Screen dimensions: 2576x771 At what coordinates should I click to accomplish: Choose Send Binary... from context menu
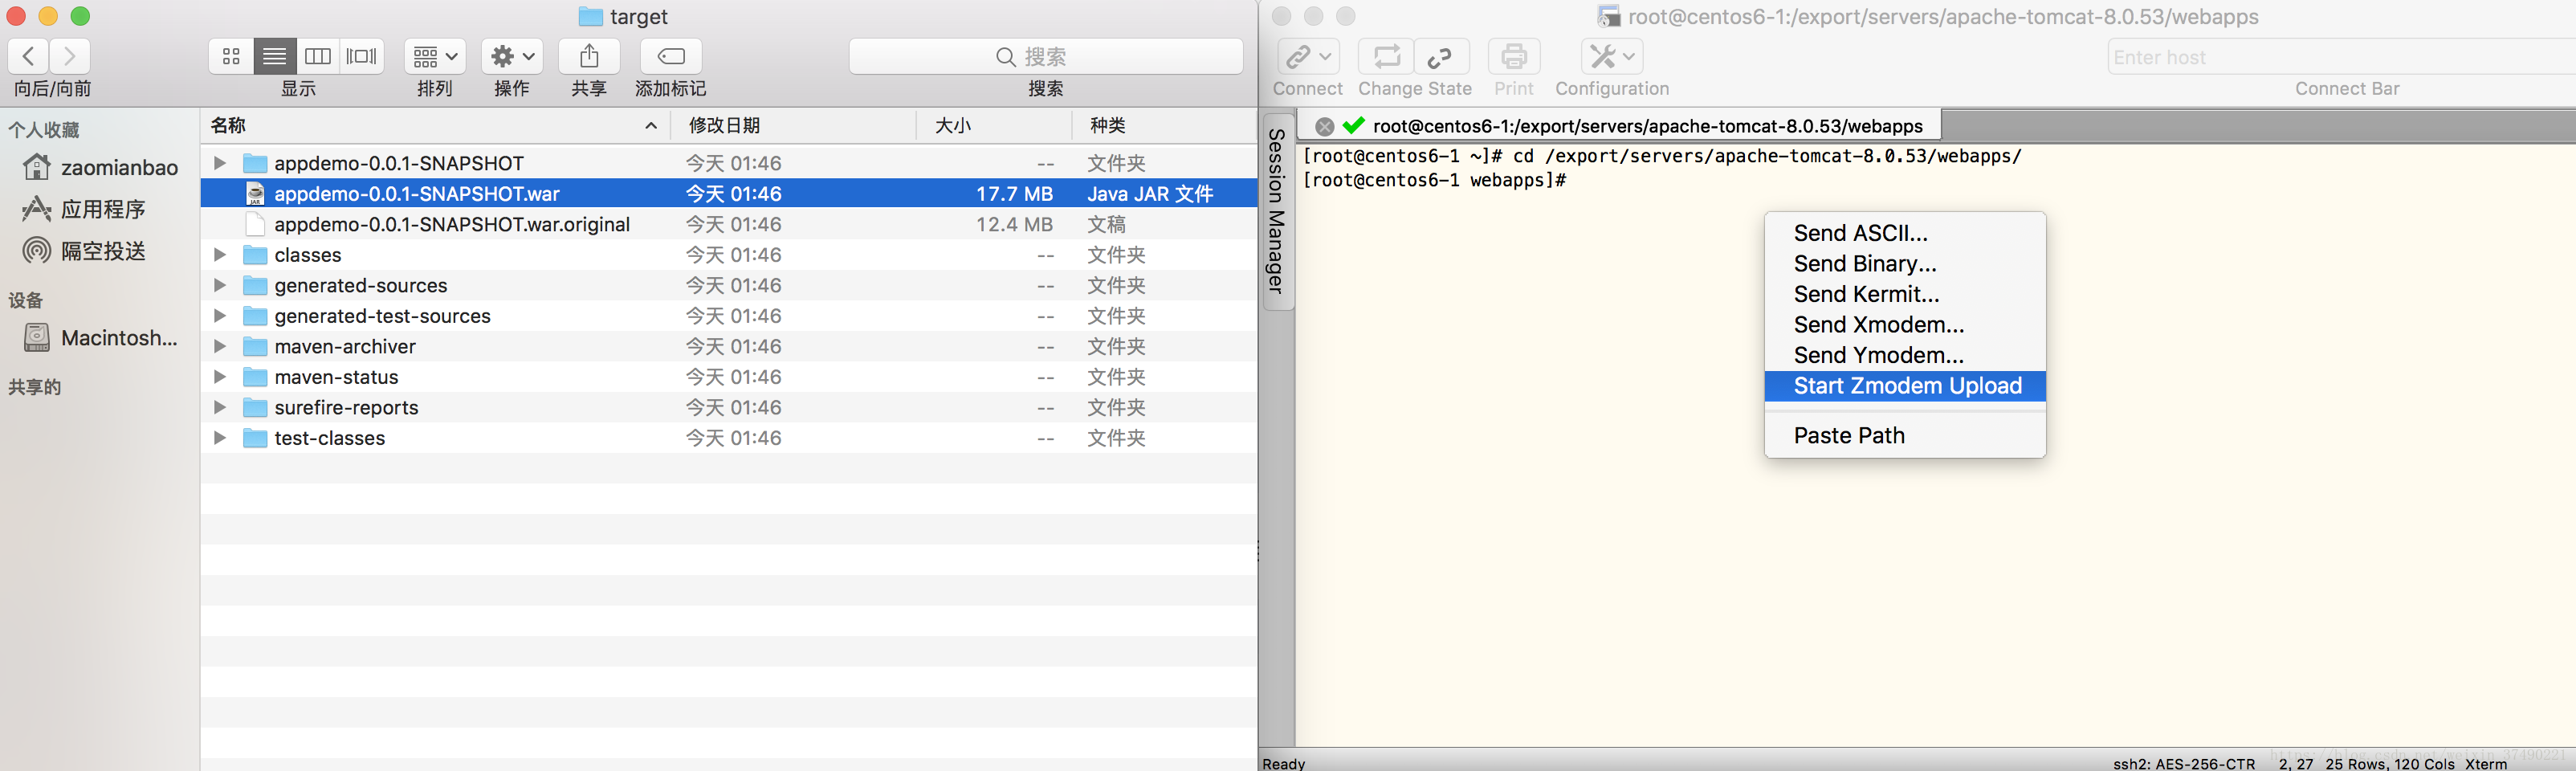coord(1905,264)
